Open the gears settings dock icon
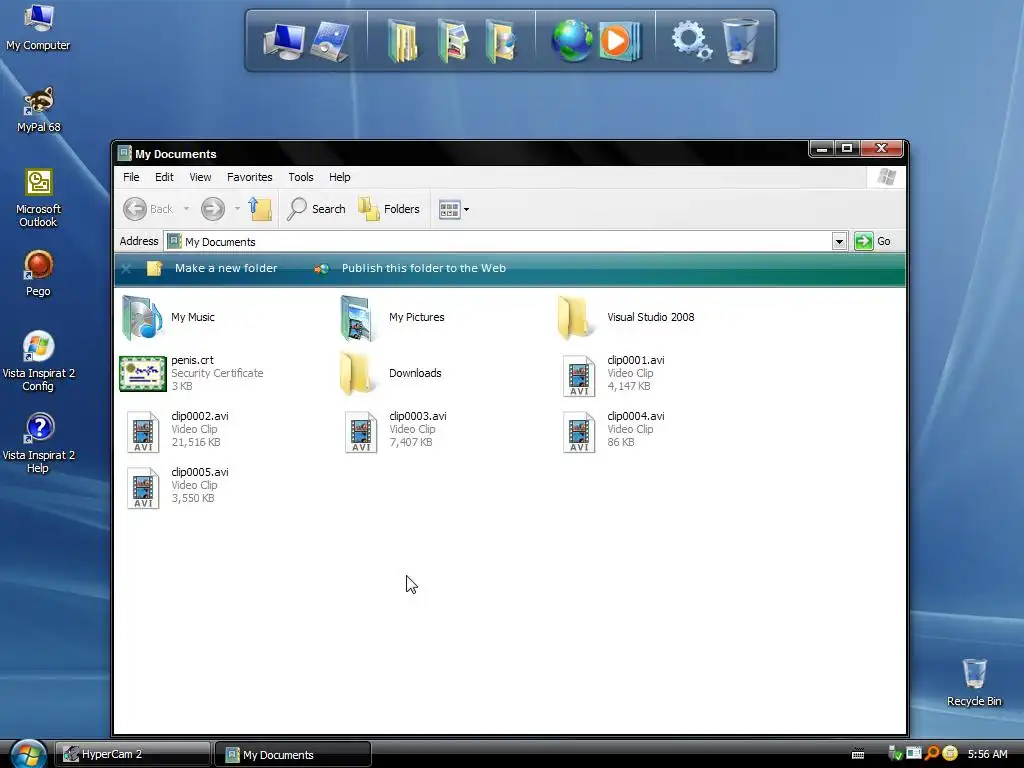 pos(692,40)
